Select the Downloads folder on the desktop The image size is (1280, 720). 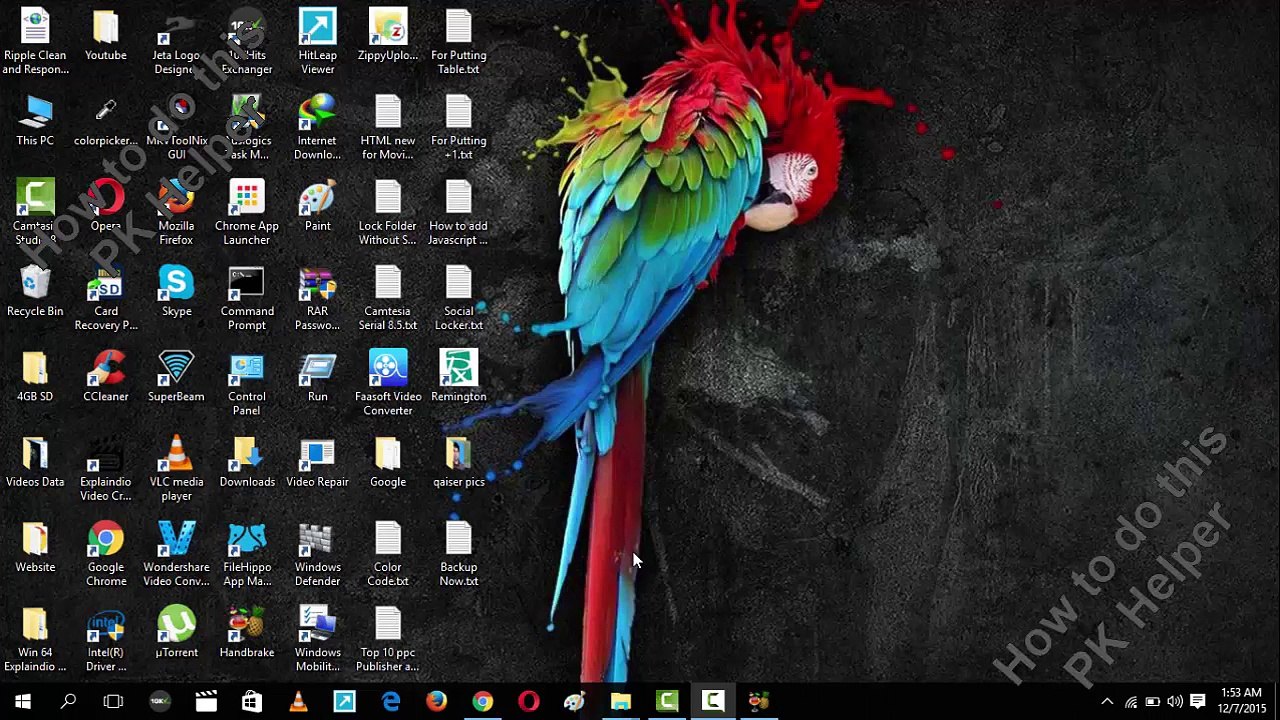pos(247,462)
